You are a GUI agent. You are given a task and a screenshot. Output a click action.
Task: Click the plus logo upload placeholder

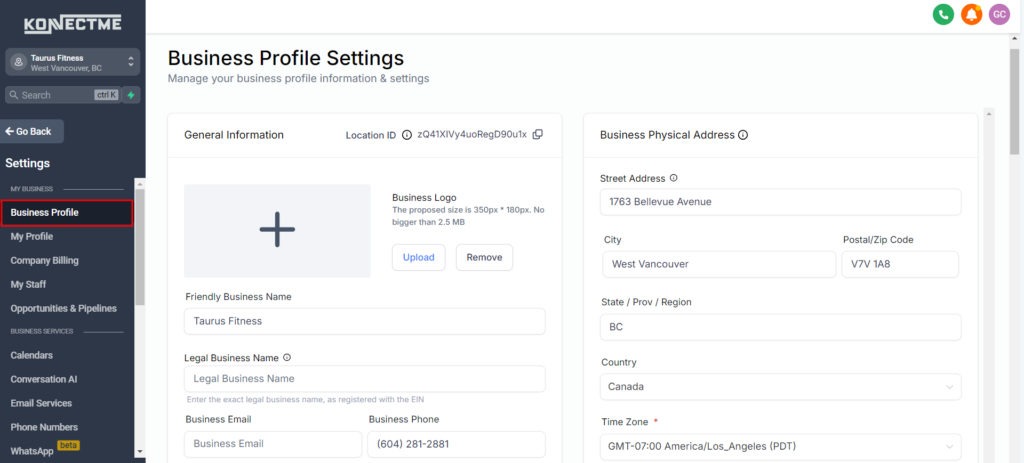click(x=277, y=230)
